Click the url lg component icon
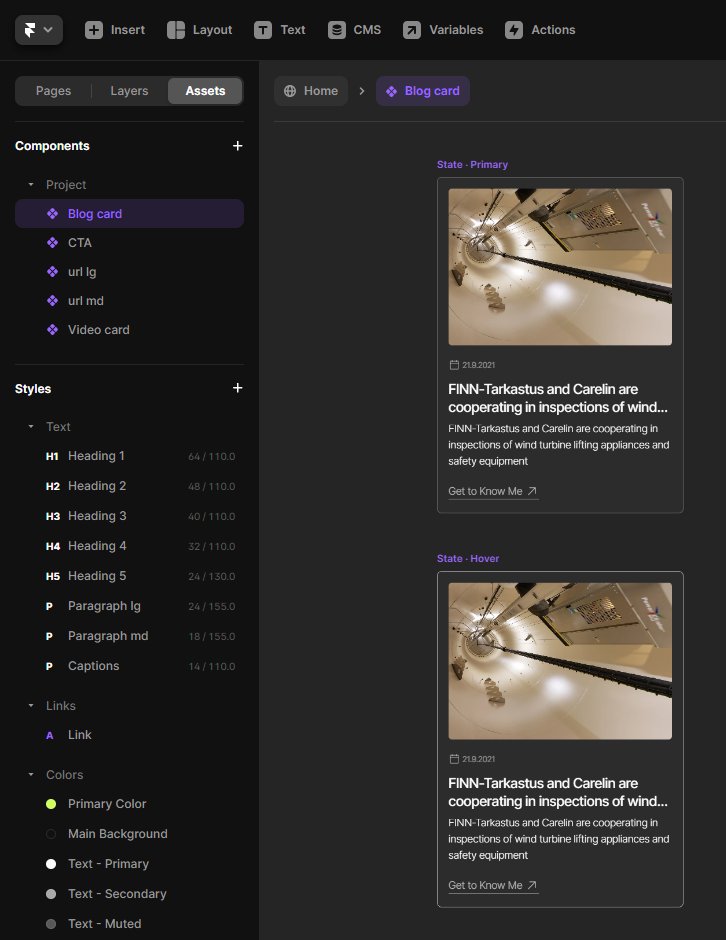Image resolution: width=726 pixels, height=940 pixels. pos(53,272)
